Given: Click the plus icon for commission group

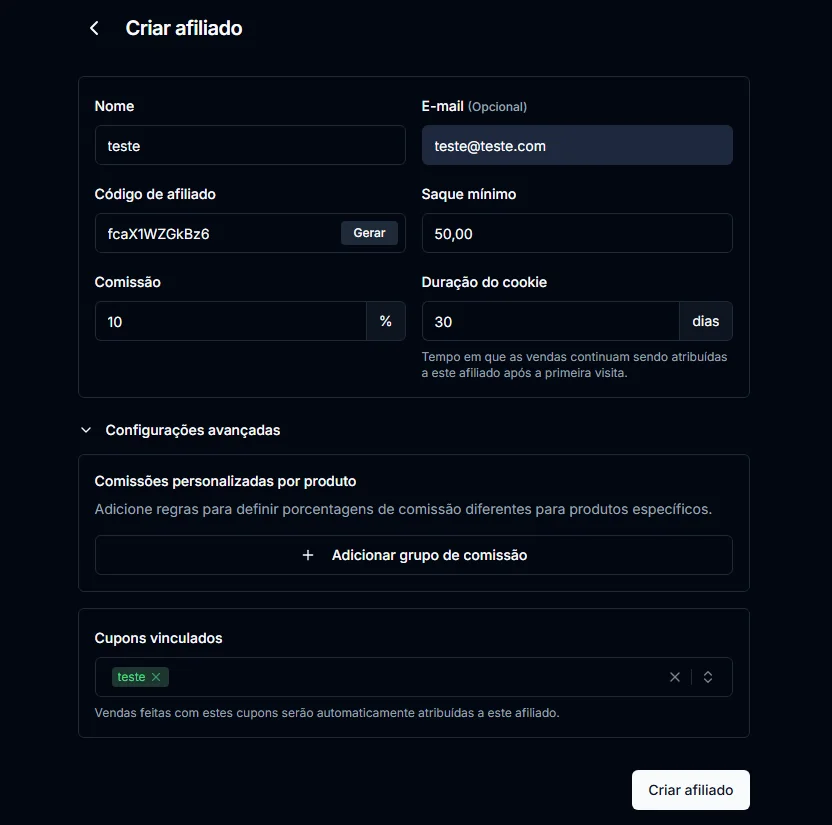Looking at the screenshot, I should point(308,555).
